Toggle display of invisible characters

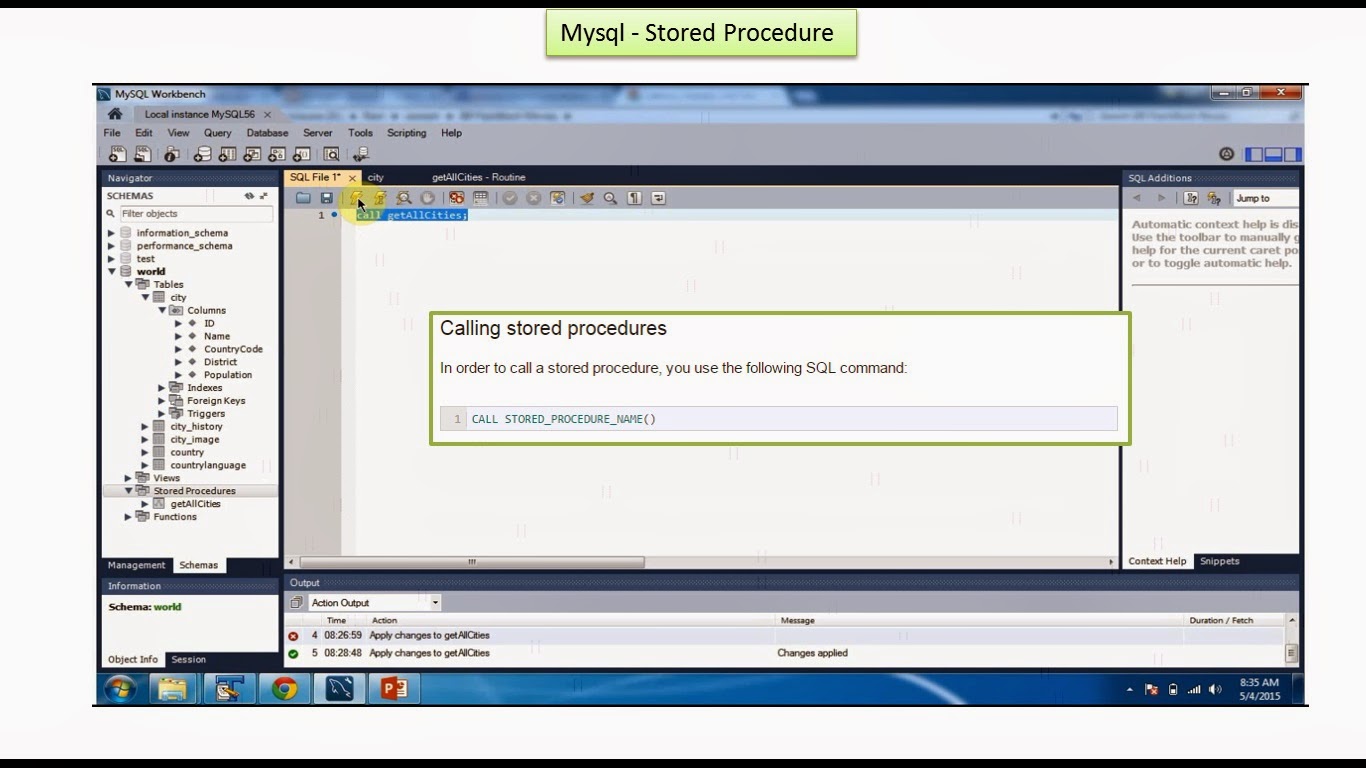coord(634,198)
